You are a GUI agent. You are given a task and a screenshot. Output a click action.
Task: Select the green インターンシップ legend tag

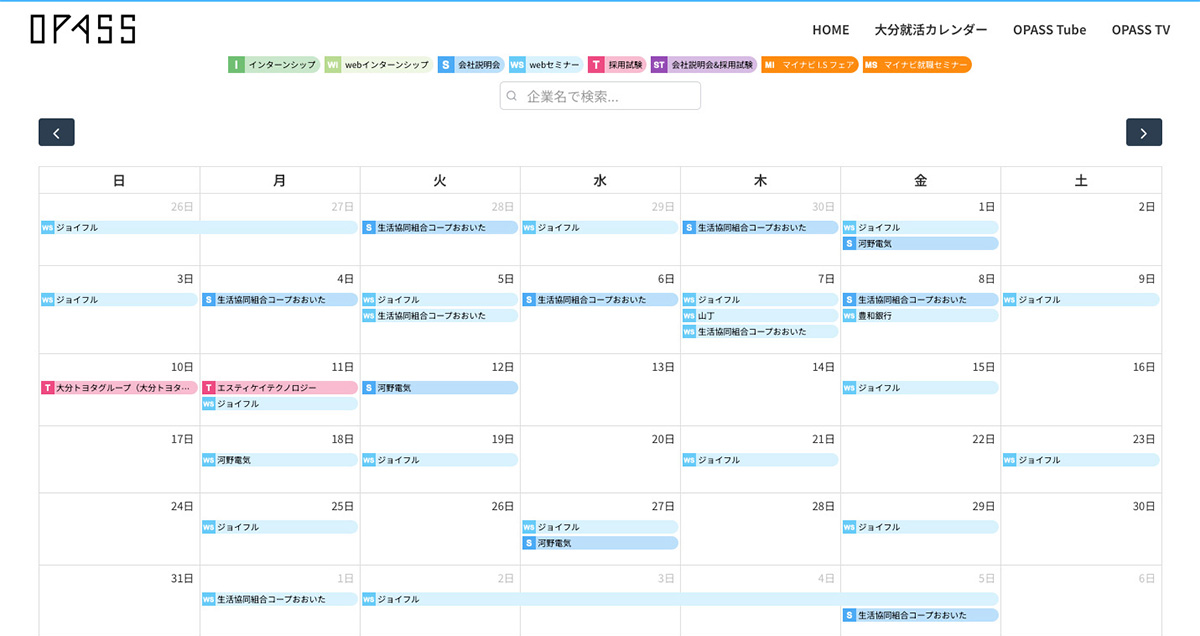273,65
